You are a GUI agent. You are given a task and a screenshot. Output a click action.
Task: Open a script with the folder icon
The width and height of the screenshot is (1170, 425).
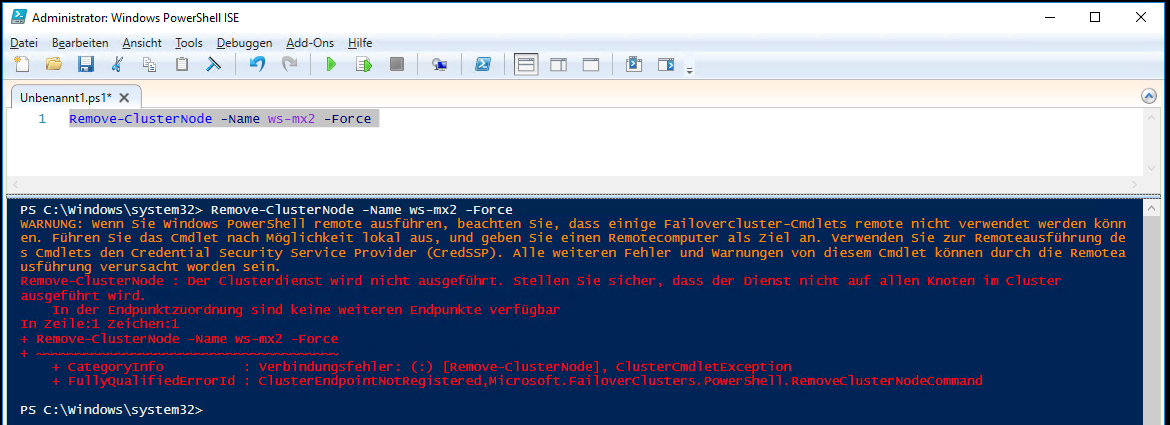[54, 64]
